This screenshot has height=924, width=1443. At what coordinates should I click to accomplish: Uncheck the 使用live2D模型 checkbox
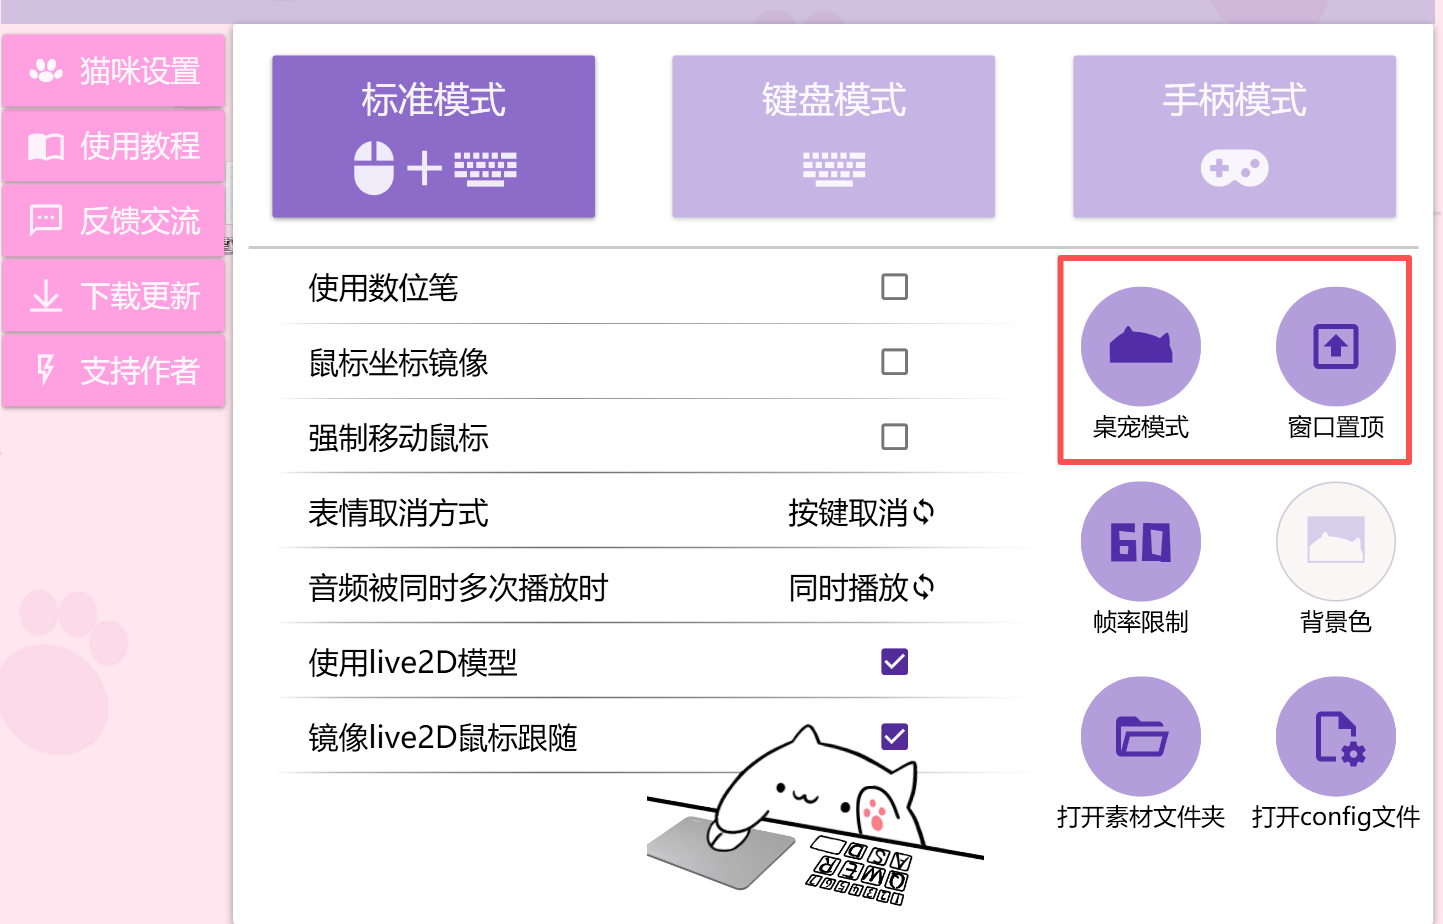click(x=894, y=662)
